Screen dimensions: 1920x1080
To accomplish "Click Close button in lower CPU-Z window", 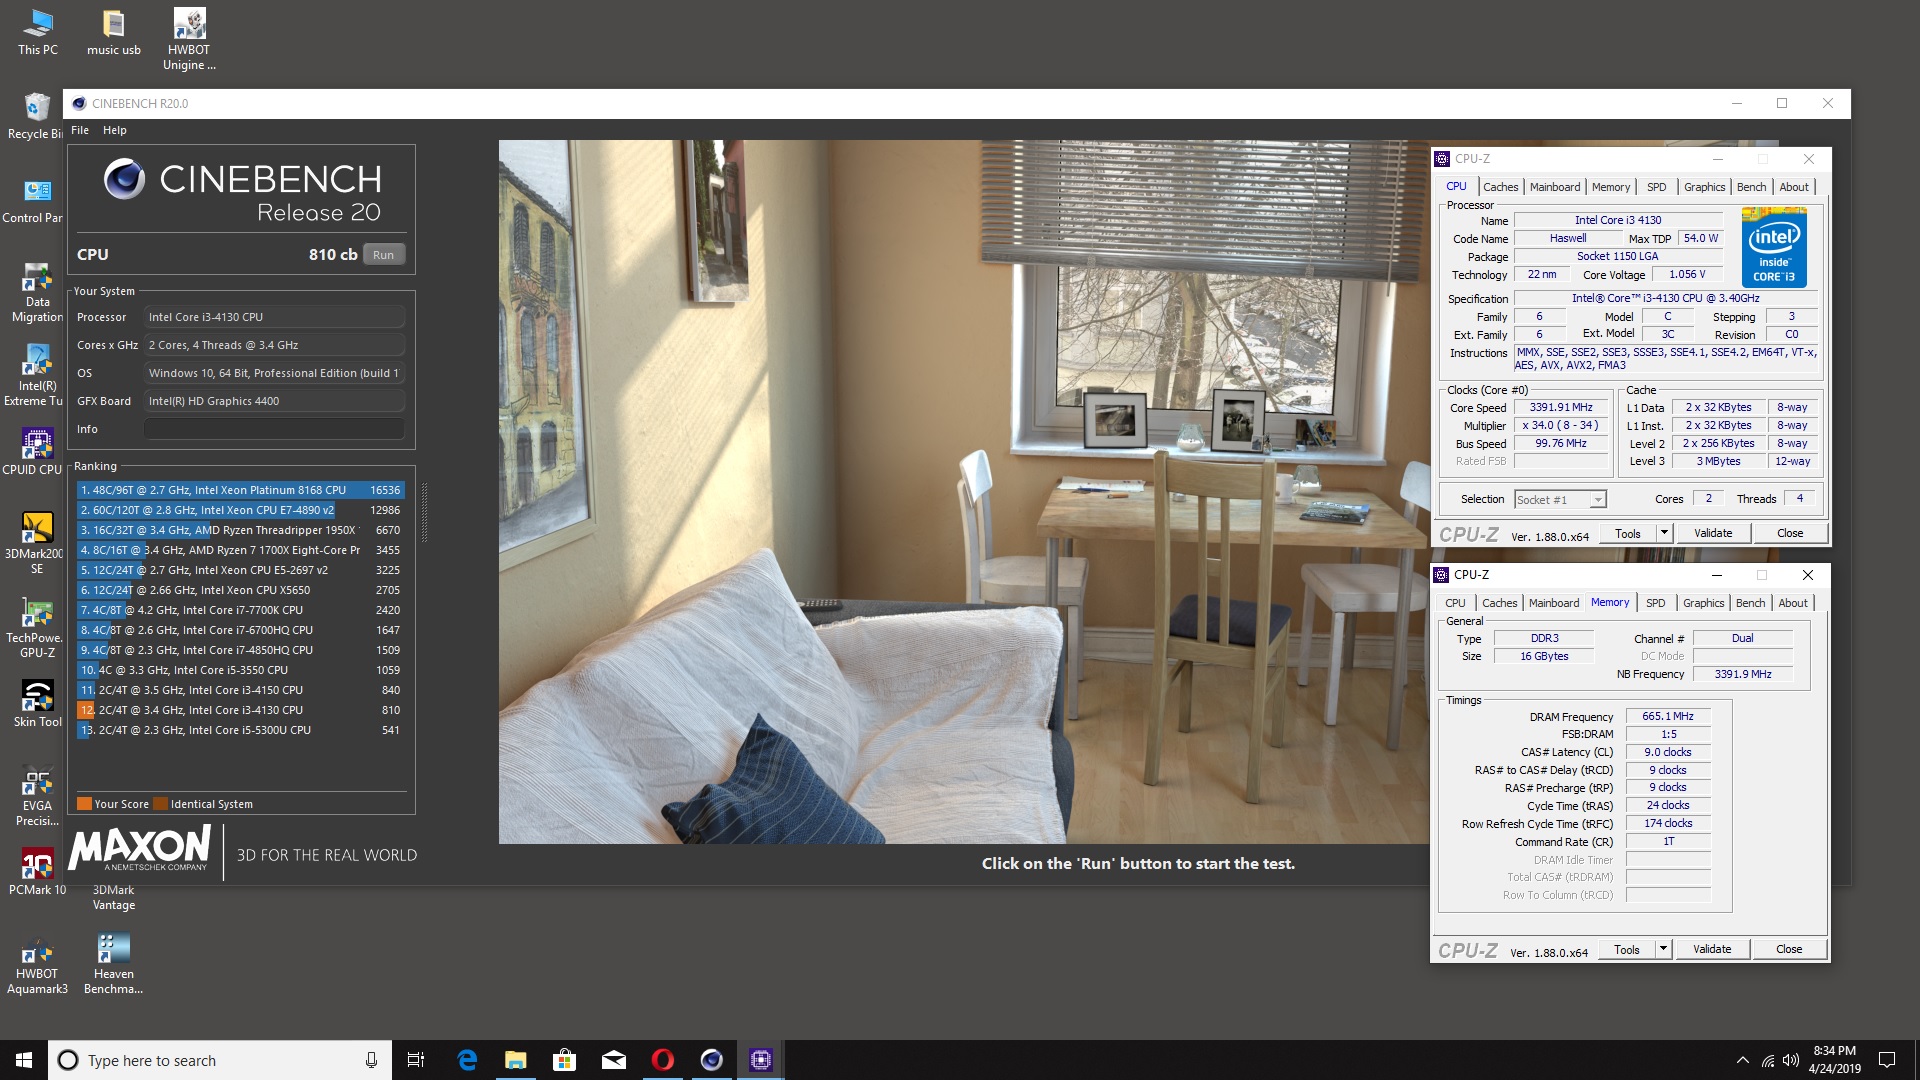I will click(1789, 950).
